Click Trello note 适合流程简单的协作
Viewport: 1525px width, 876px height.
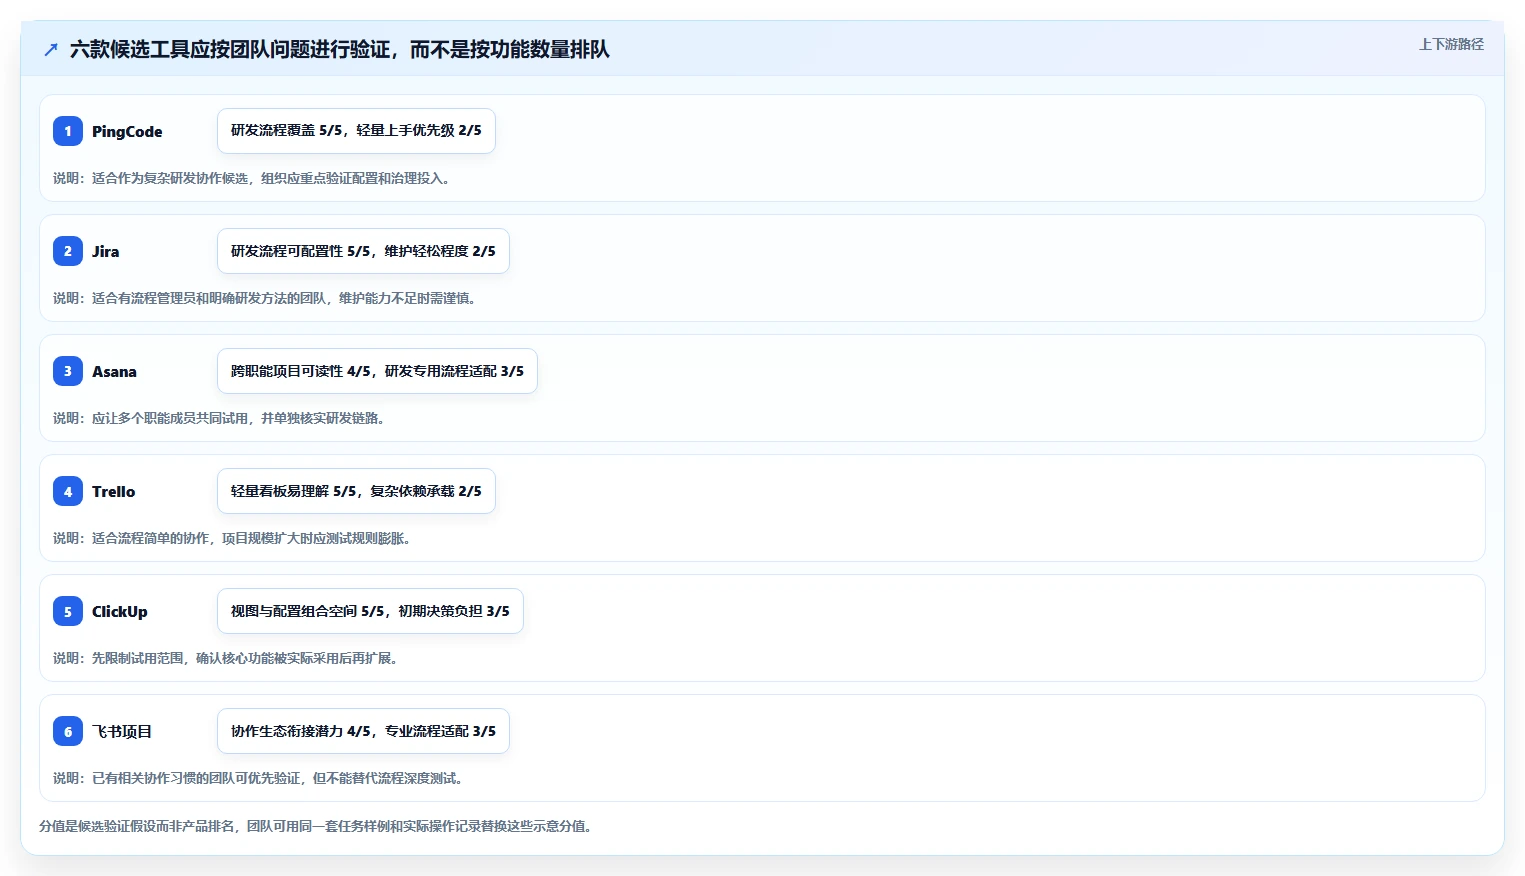coord(232,538)
